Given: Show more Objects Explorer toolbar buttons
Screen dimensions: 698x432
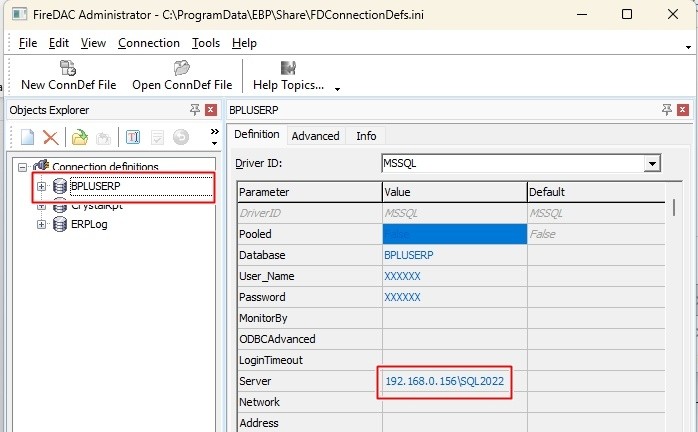Looking at the screenshot, I should click(x=213, y=133).
